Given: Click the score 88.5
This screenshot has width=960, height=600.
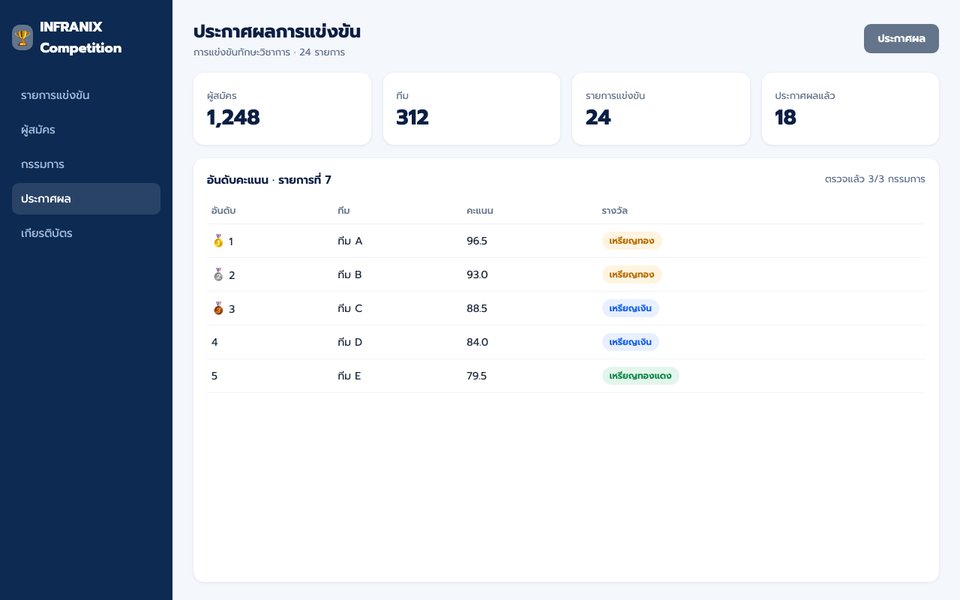Looking at the screenshot, I should pyautogui.click(x=477, y=308).
